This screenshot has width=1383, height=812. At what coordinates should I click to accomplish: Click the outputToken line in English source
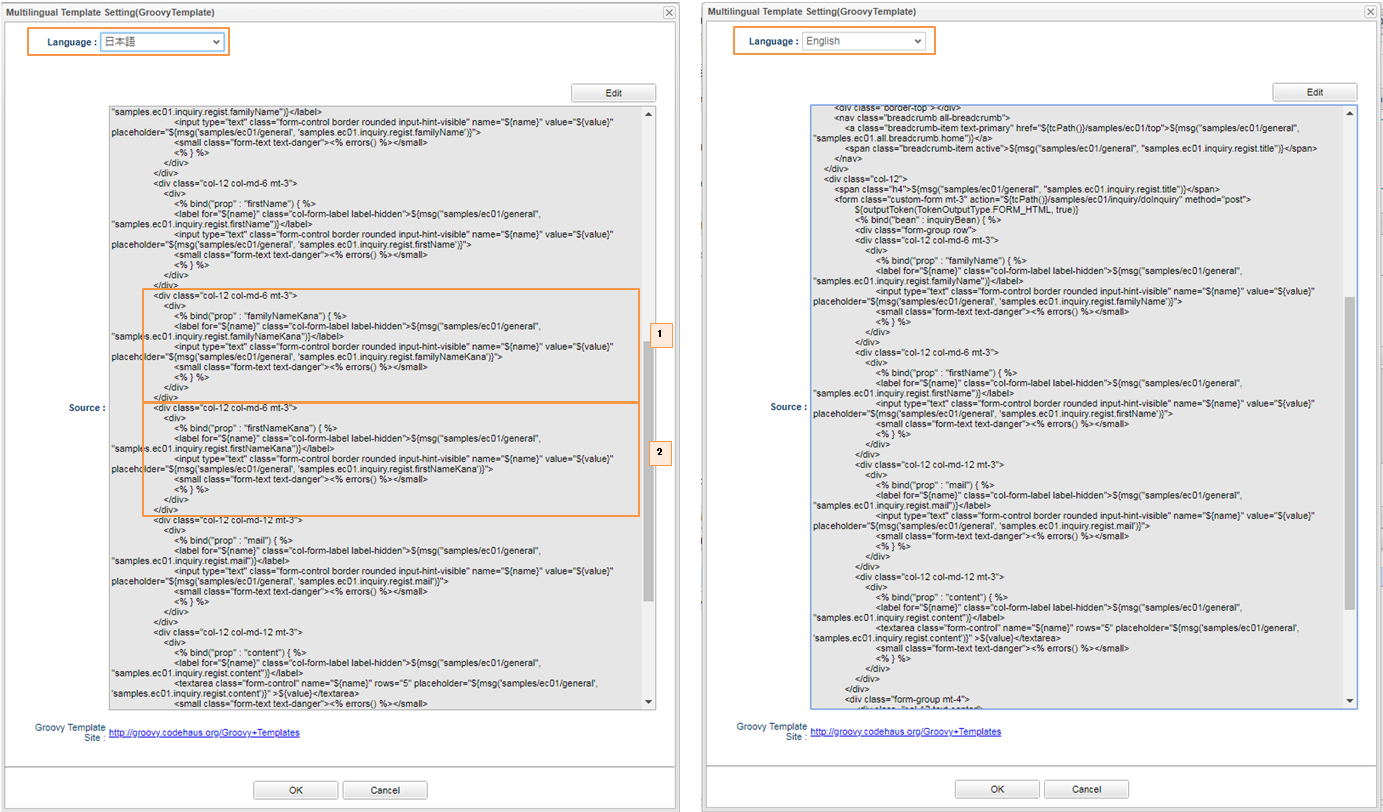(x=965, y=210)
